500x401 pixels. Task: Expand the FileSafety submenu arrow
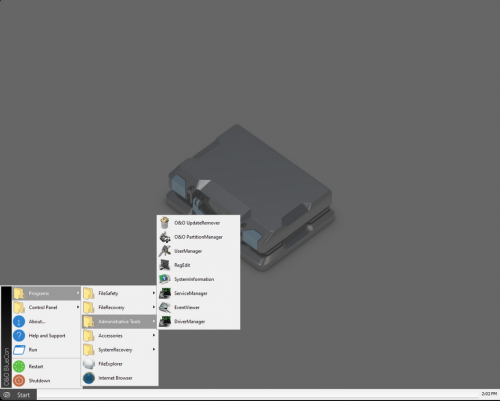click(x=154, y=293)
